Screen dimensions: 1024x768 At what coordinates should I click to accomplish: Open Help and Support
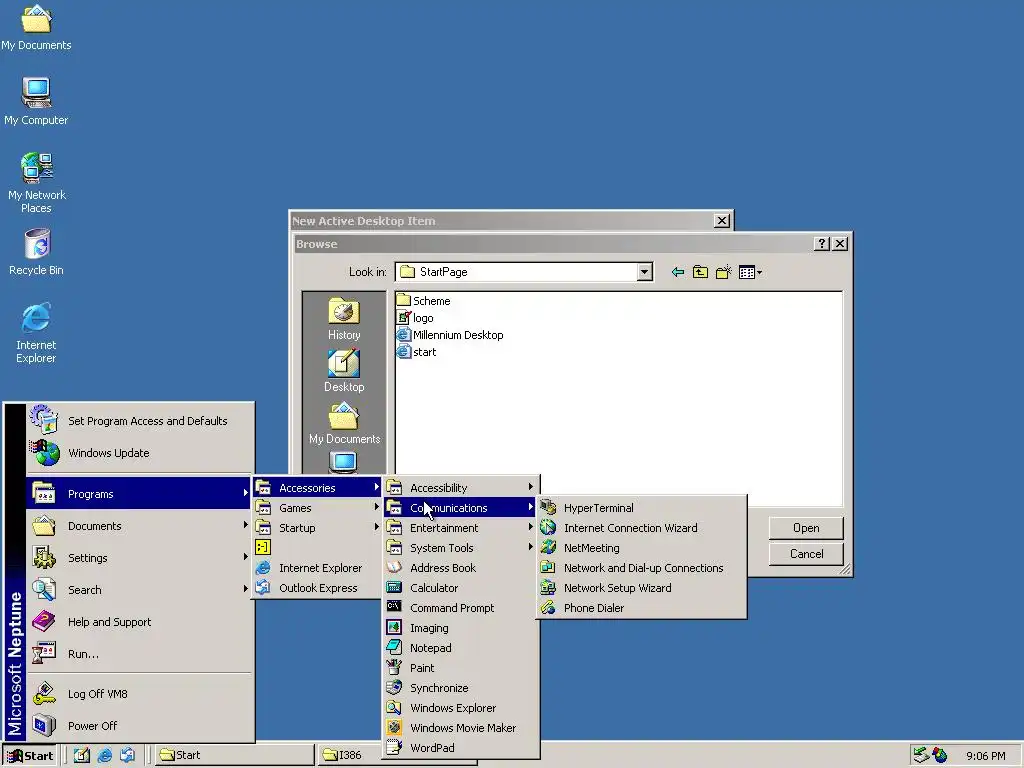pos(139,622)
